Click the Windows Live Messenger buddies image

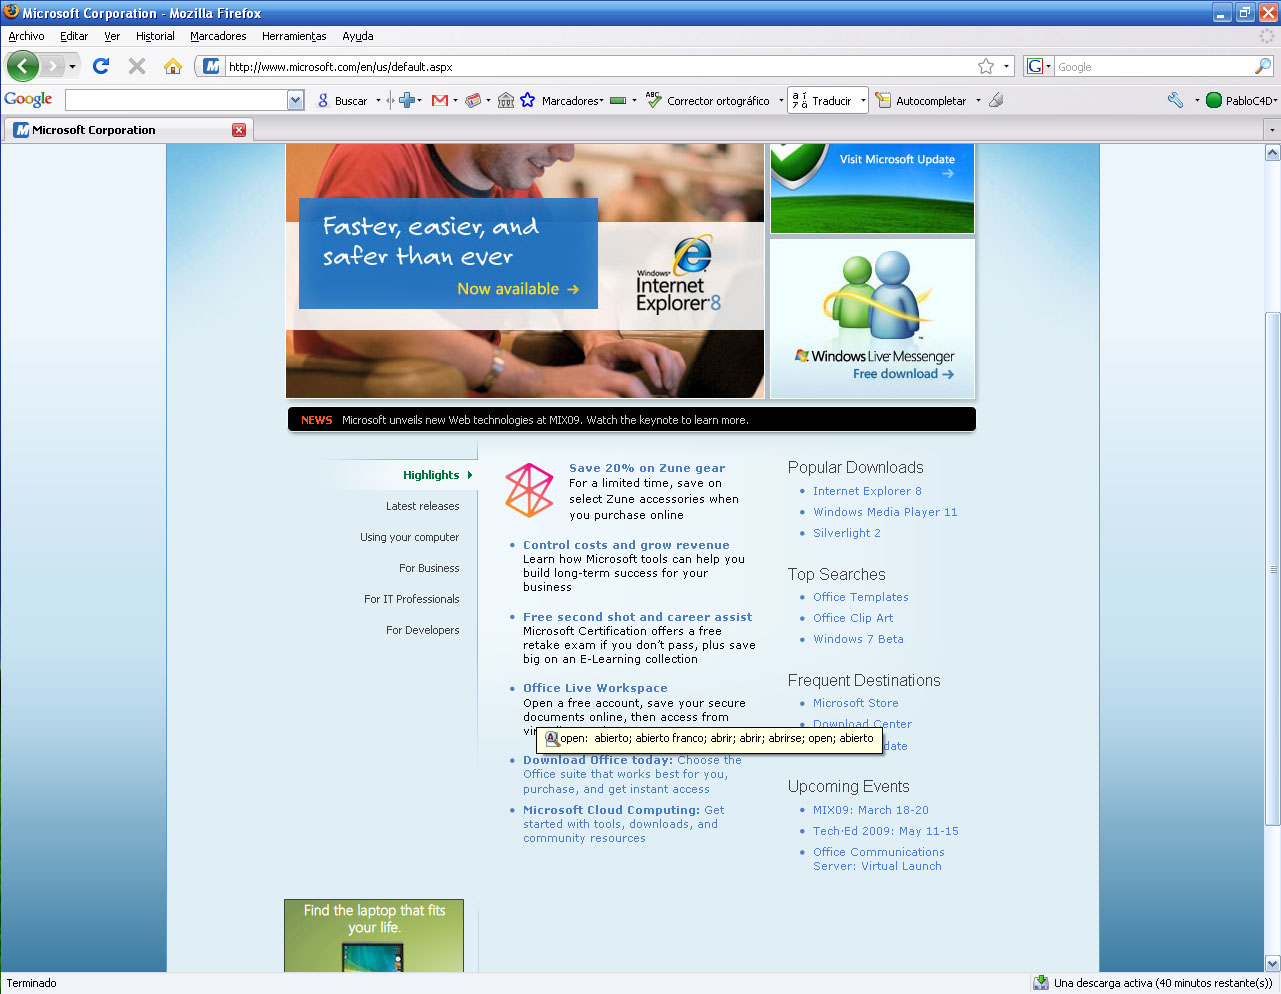[878, 296]
